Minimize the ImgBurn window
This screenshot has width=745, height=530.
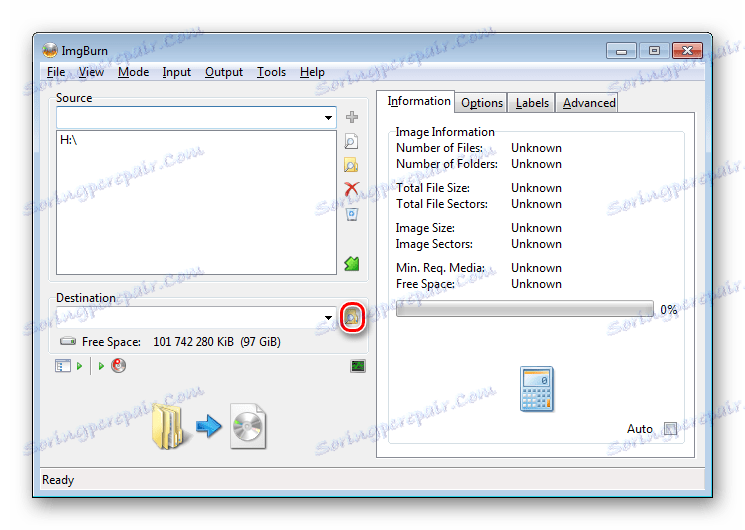621,50
